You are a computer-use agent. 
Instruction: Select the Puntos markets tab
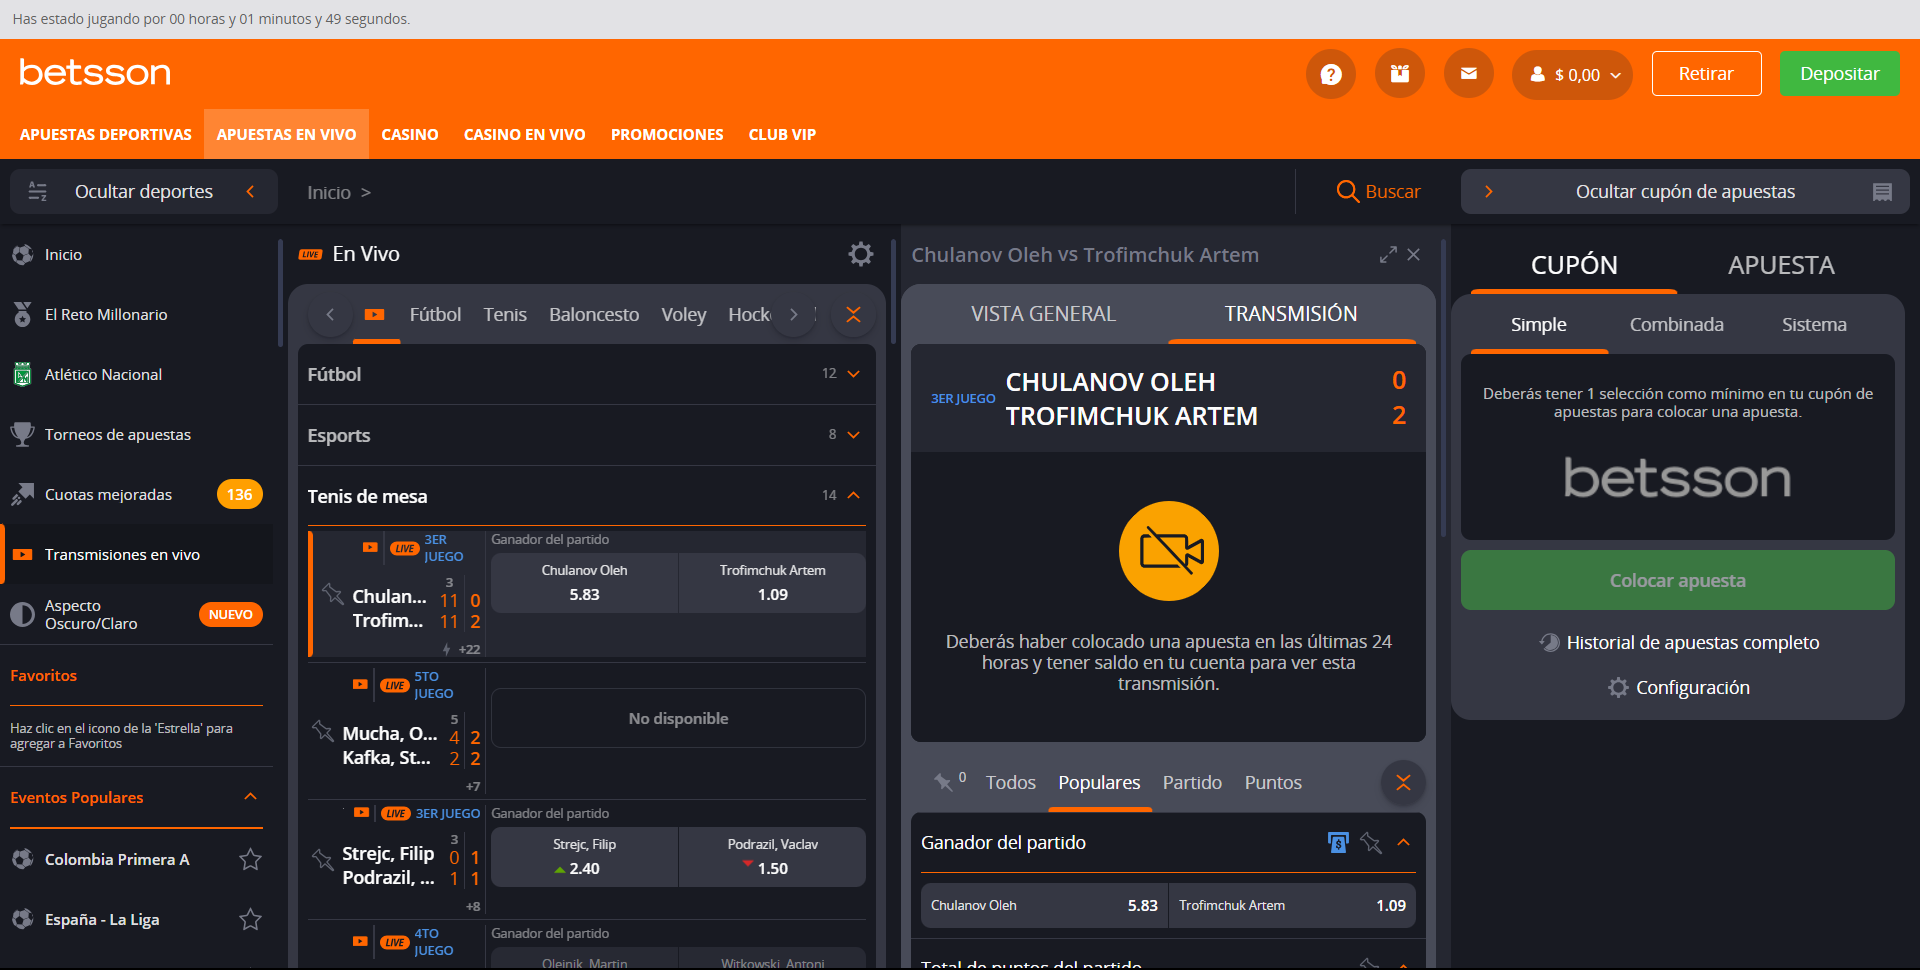(1273, 783)
